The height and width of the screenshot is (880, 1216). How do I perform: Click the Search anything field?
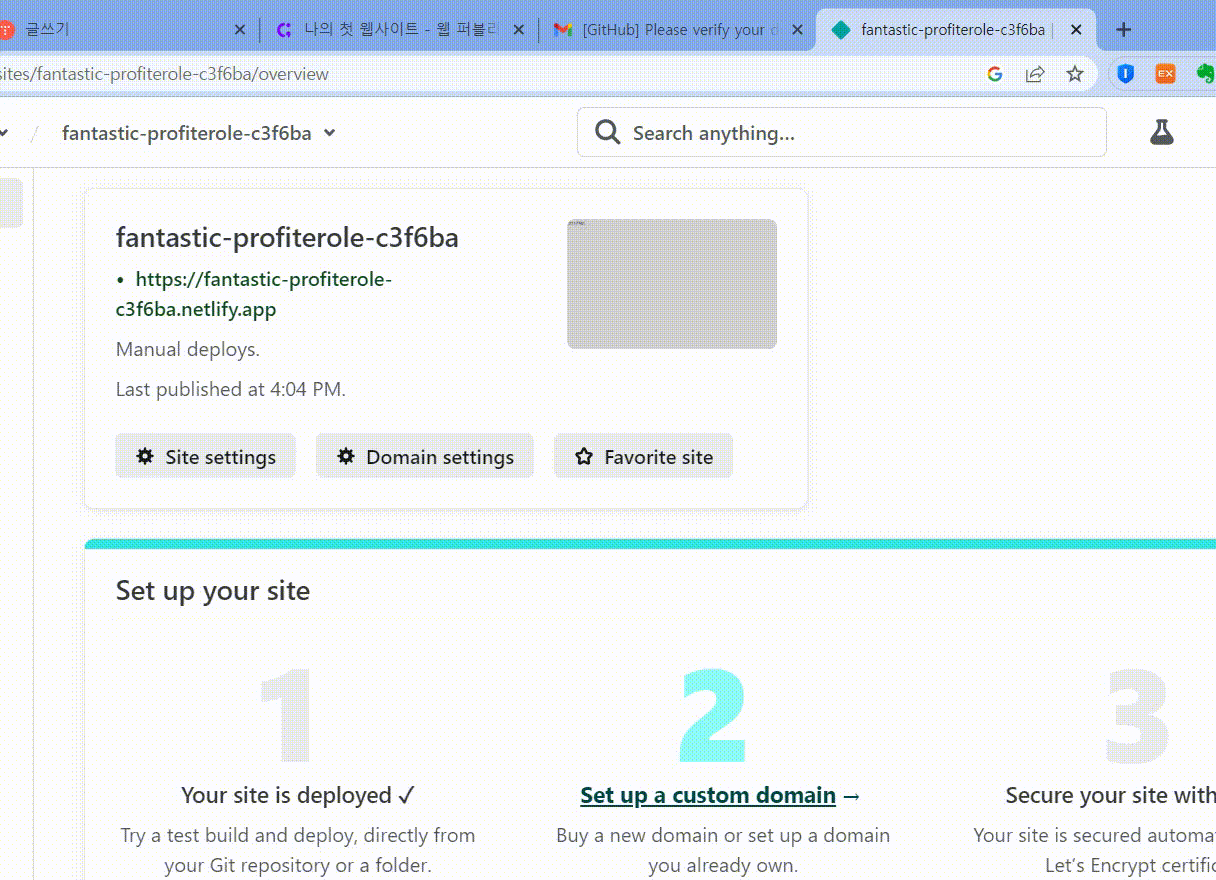coord(842,132)
